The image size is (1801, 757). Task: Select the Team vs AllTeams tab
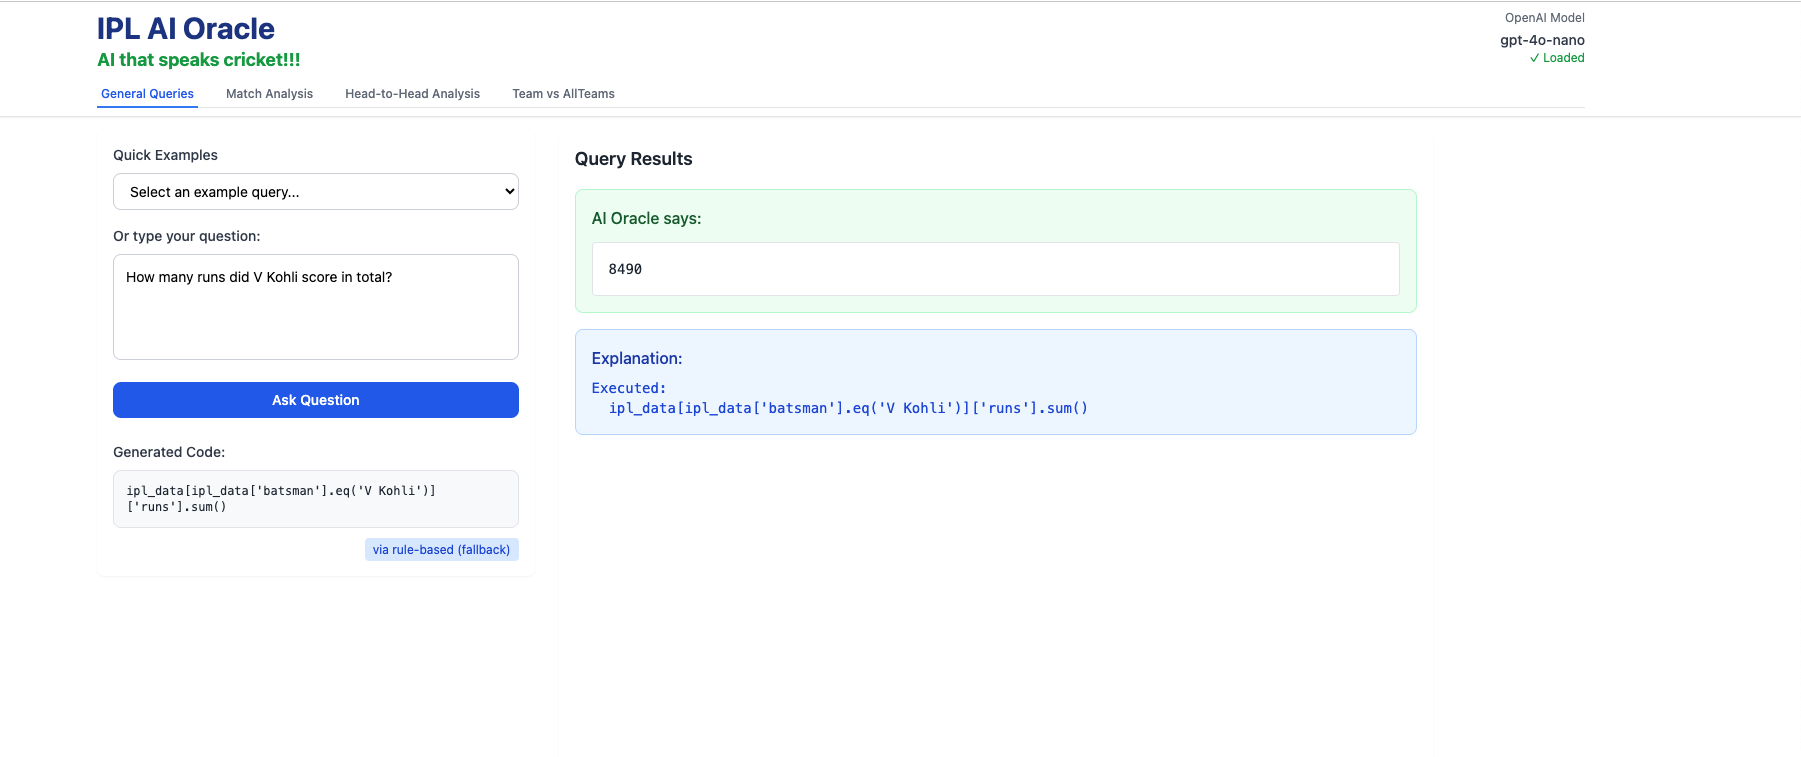click(x=563, y=94)
